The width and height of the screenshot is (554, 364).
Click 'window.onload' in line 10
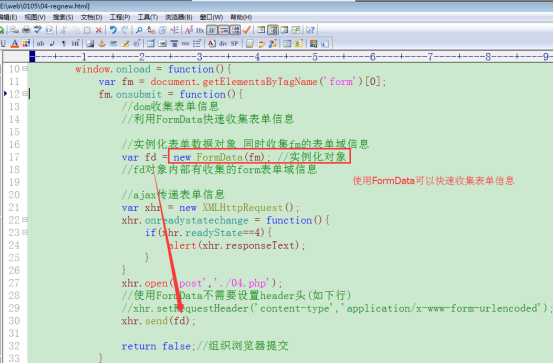click(x=113, y=69)
